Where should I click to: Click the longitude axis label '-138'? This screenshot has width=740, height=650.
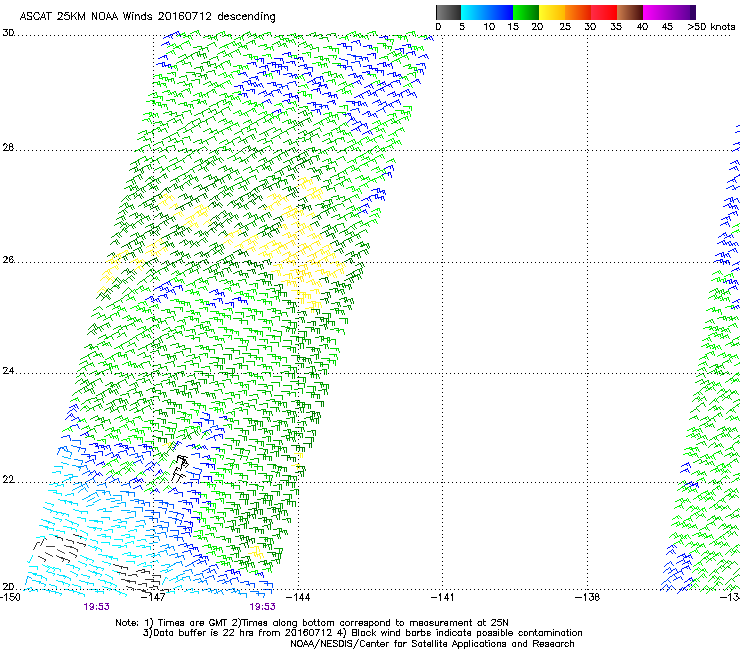pyautogui.click(x=588, y=597)
